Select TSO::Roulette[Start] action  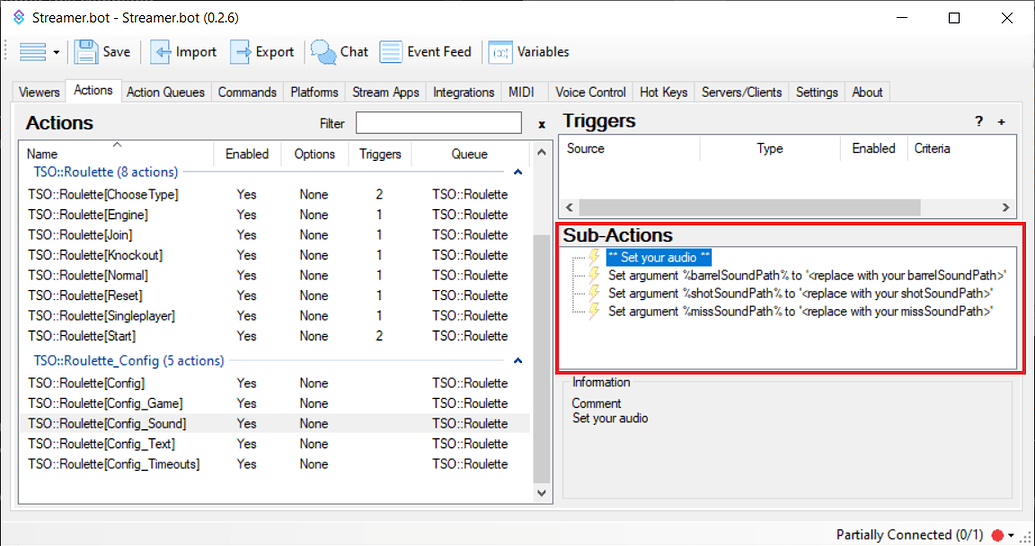click(x=275, y=336)
